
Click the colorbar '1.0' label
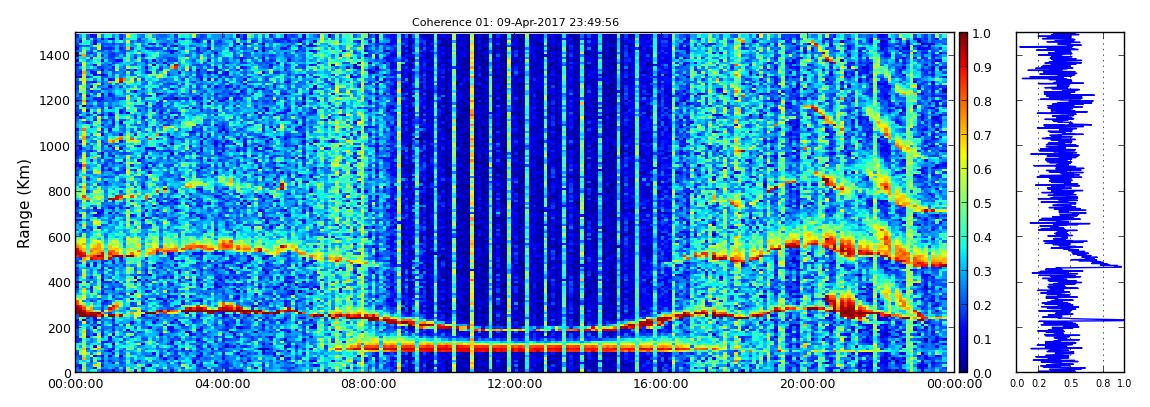coord(981,34)
